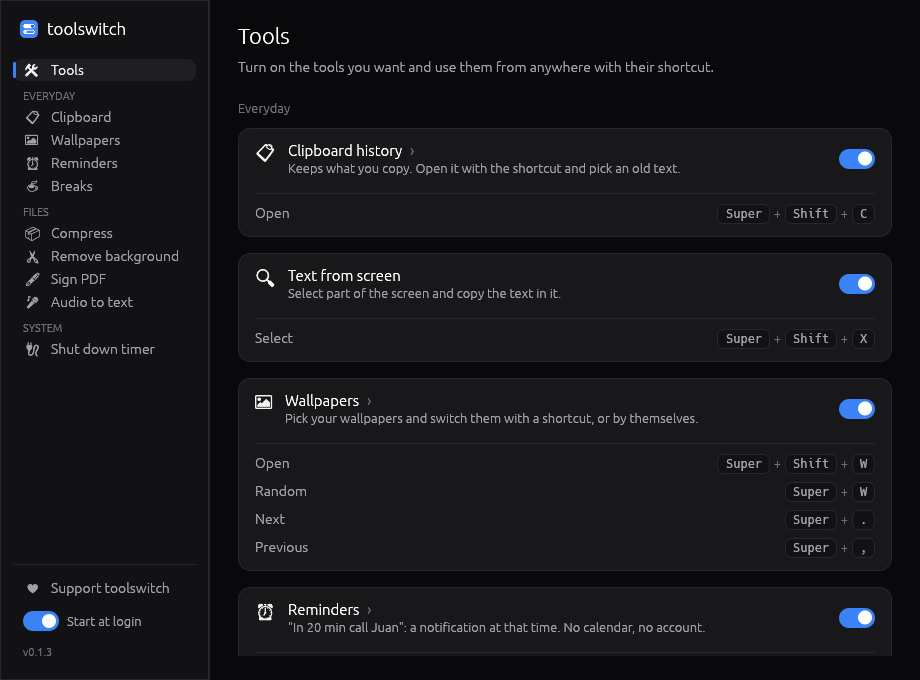This screenshot has height=680, width=920.
Task: Click the X key of Select shortcut
Action: tap(863, 339)
